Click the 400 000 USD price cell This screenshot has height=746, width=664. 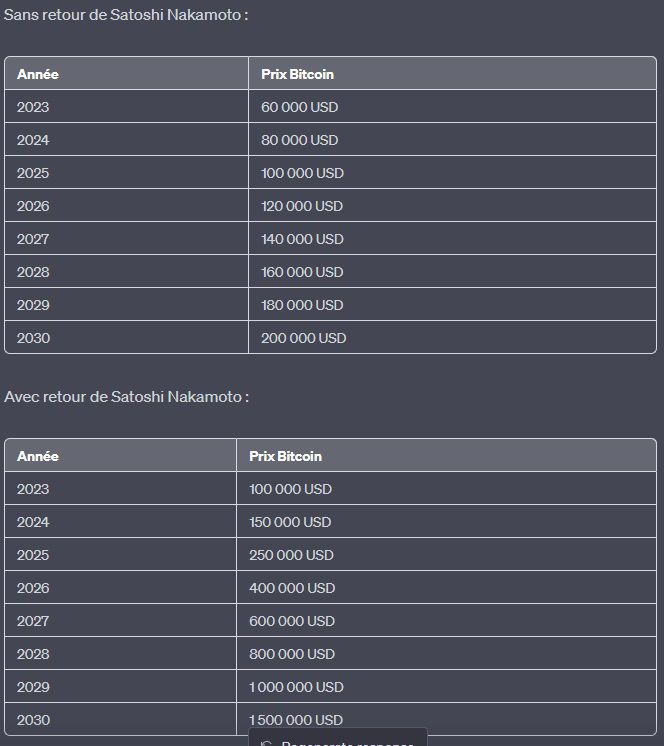(291, 588)
